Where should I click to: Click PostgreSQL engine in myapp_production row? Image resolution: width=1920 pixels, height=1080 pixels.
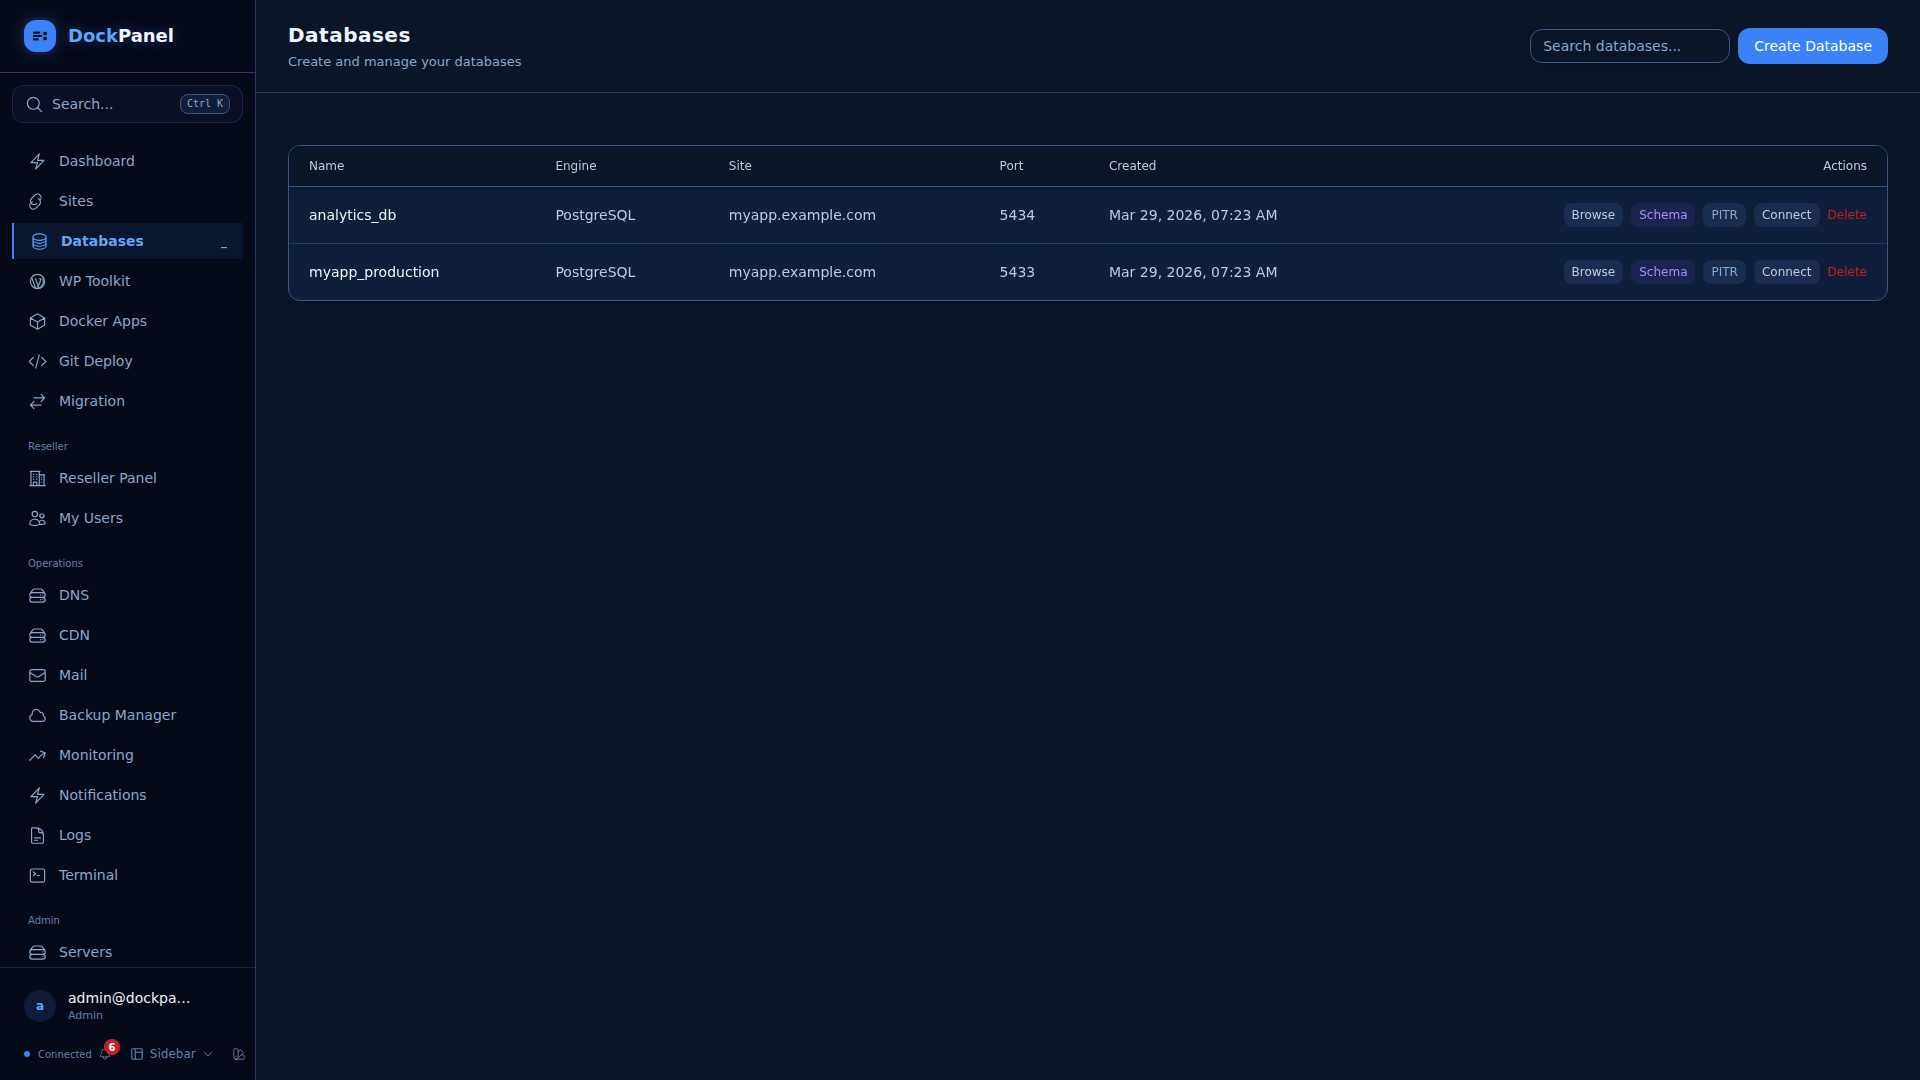tap(595, 272)
